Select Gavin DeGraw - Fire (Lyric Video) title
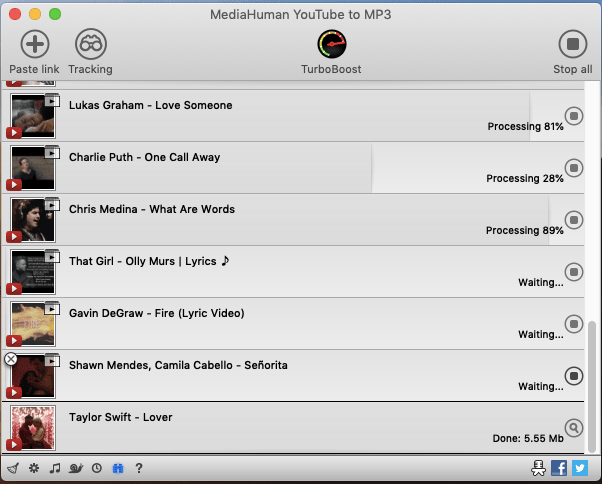The image size is (602, 484). coord(157,313)
